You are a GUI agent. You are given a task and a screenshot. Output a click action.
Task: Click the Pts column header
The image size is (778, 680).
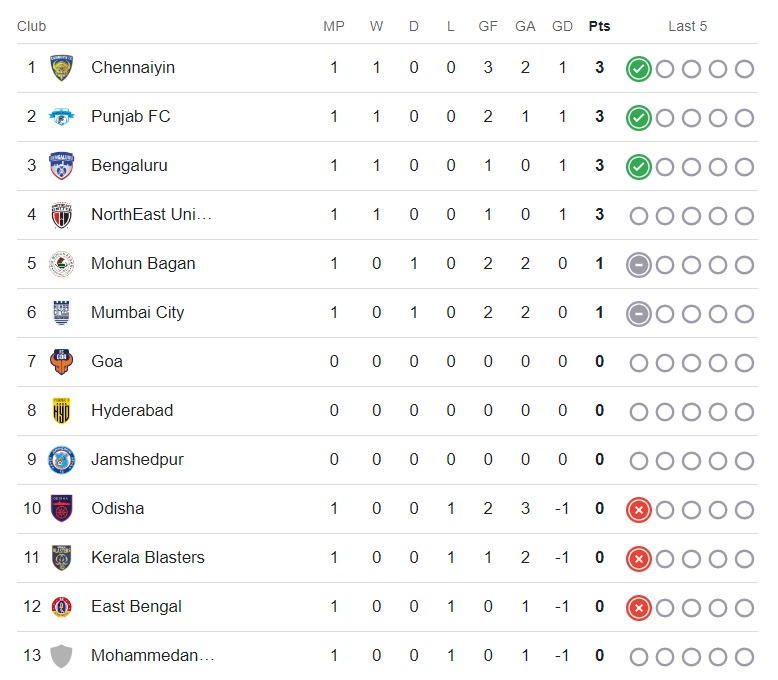(599, 26)
